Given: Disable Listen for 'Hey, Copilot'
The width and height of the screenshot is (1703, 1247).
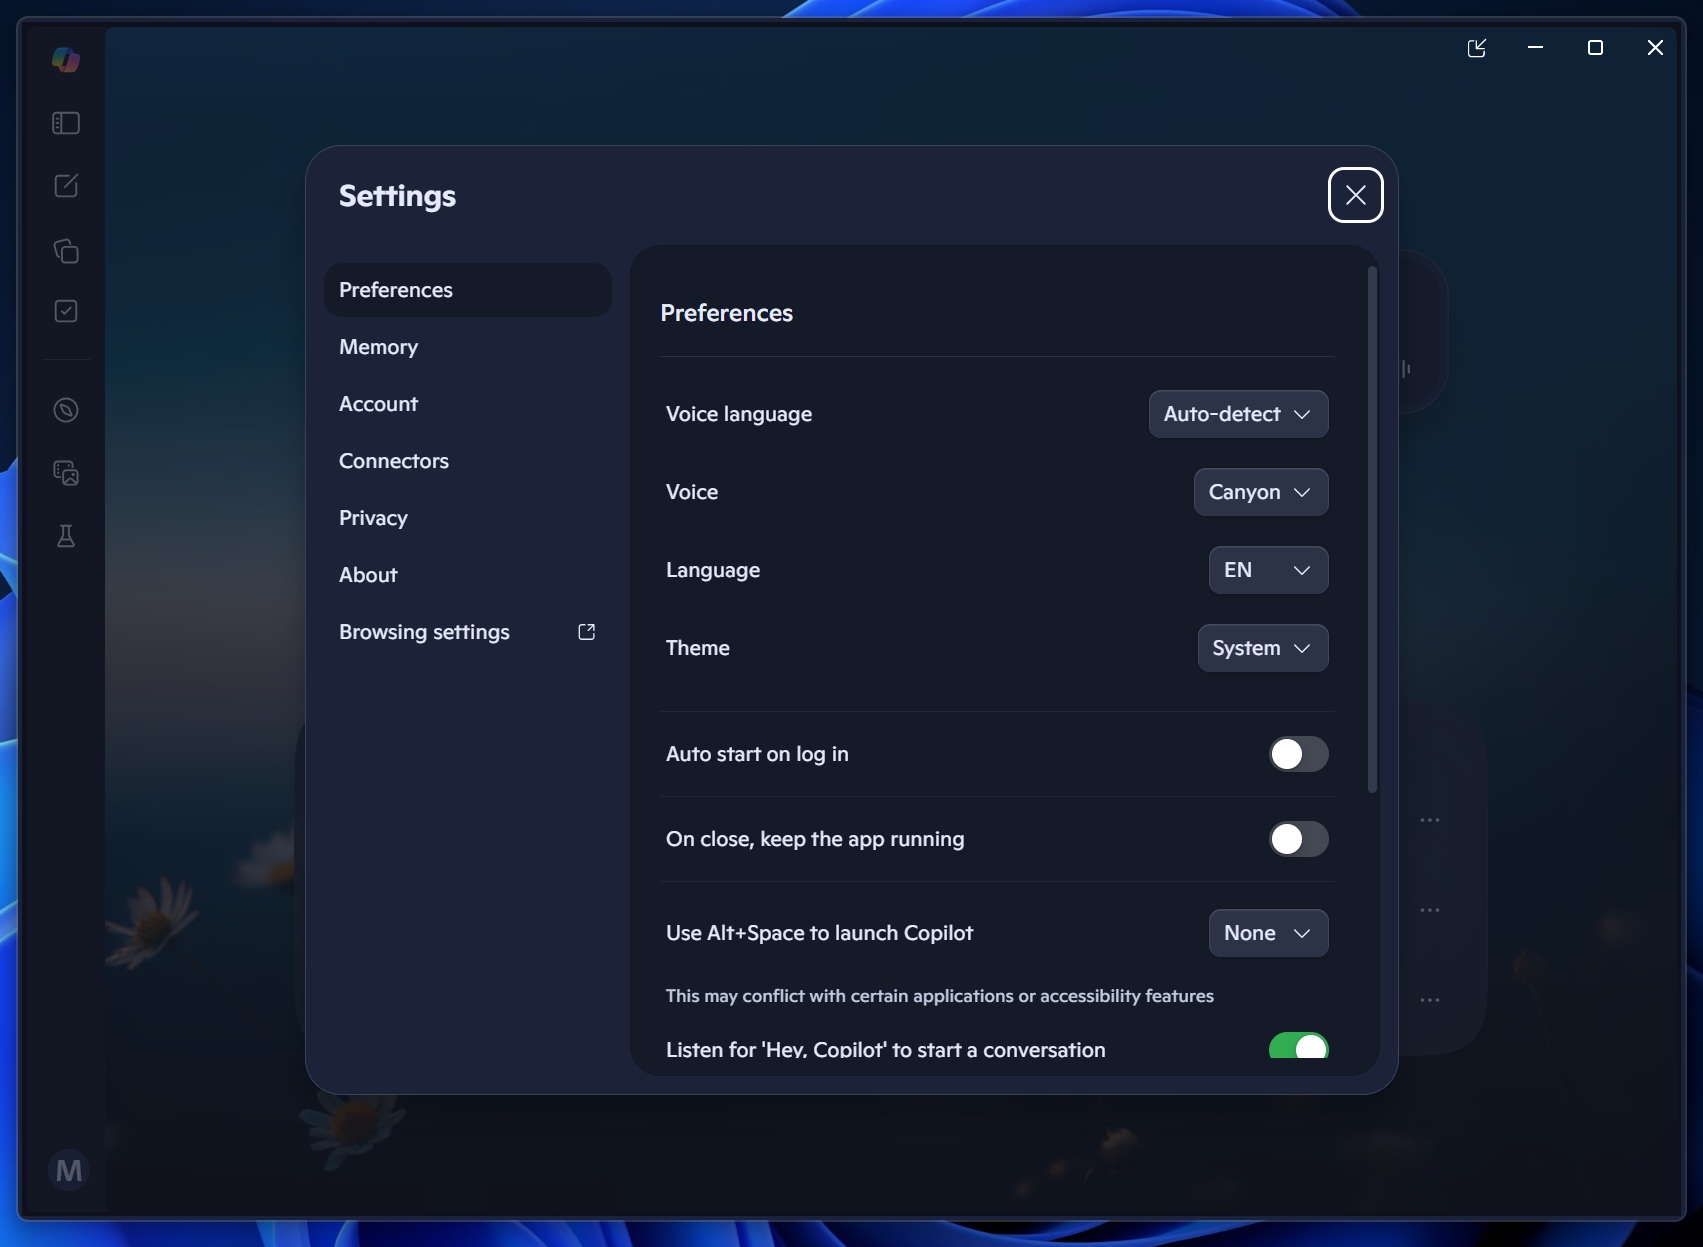Looking at the screenshot, I should (x=1297, y=1047).
